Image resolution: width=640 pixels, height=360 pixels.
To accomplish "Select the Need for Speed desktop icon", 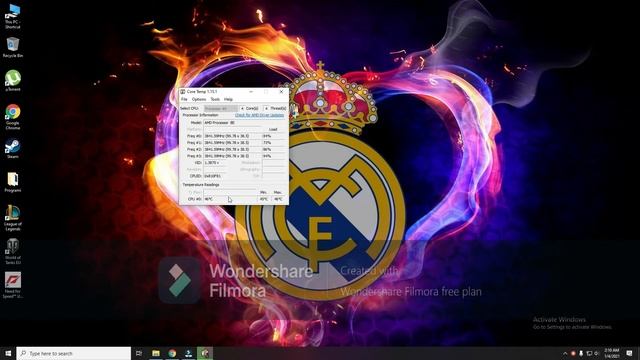I will pyautogui.click(x=13, y=285).
